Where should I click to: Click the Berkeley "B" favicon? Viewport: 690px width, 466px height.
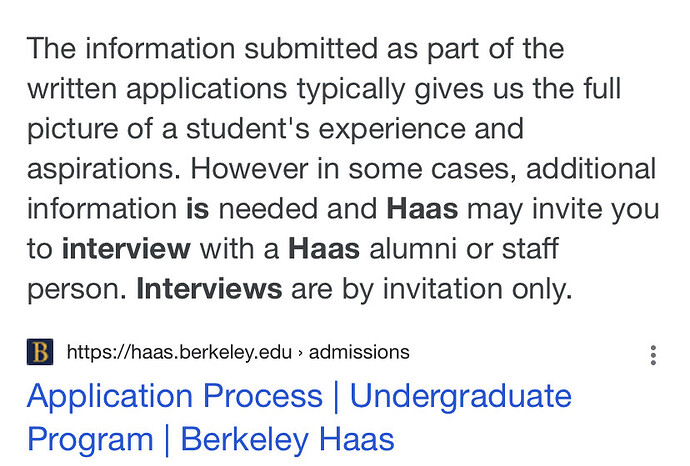[40, 352]
